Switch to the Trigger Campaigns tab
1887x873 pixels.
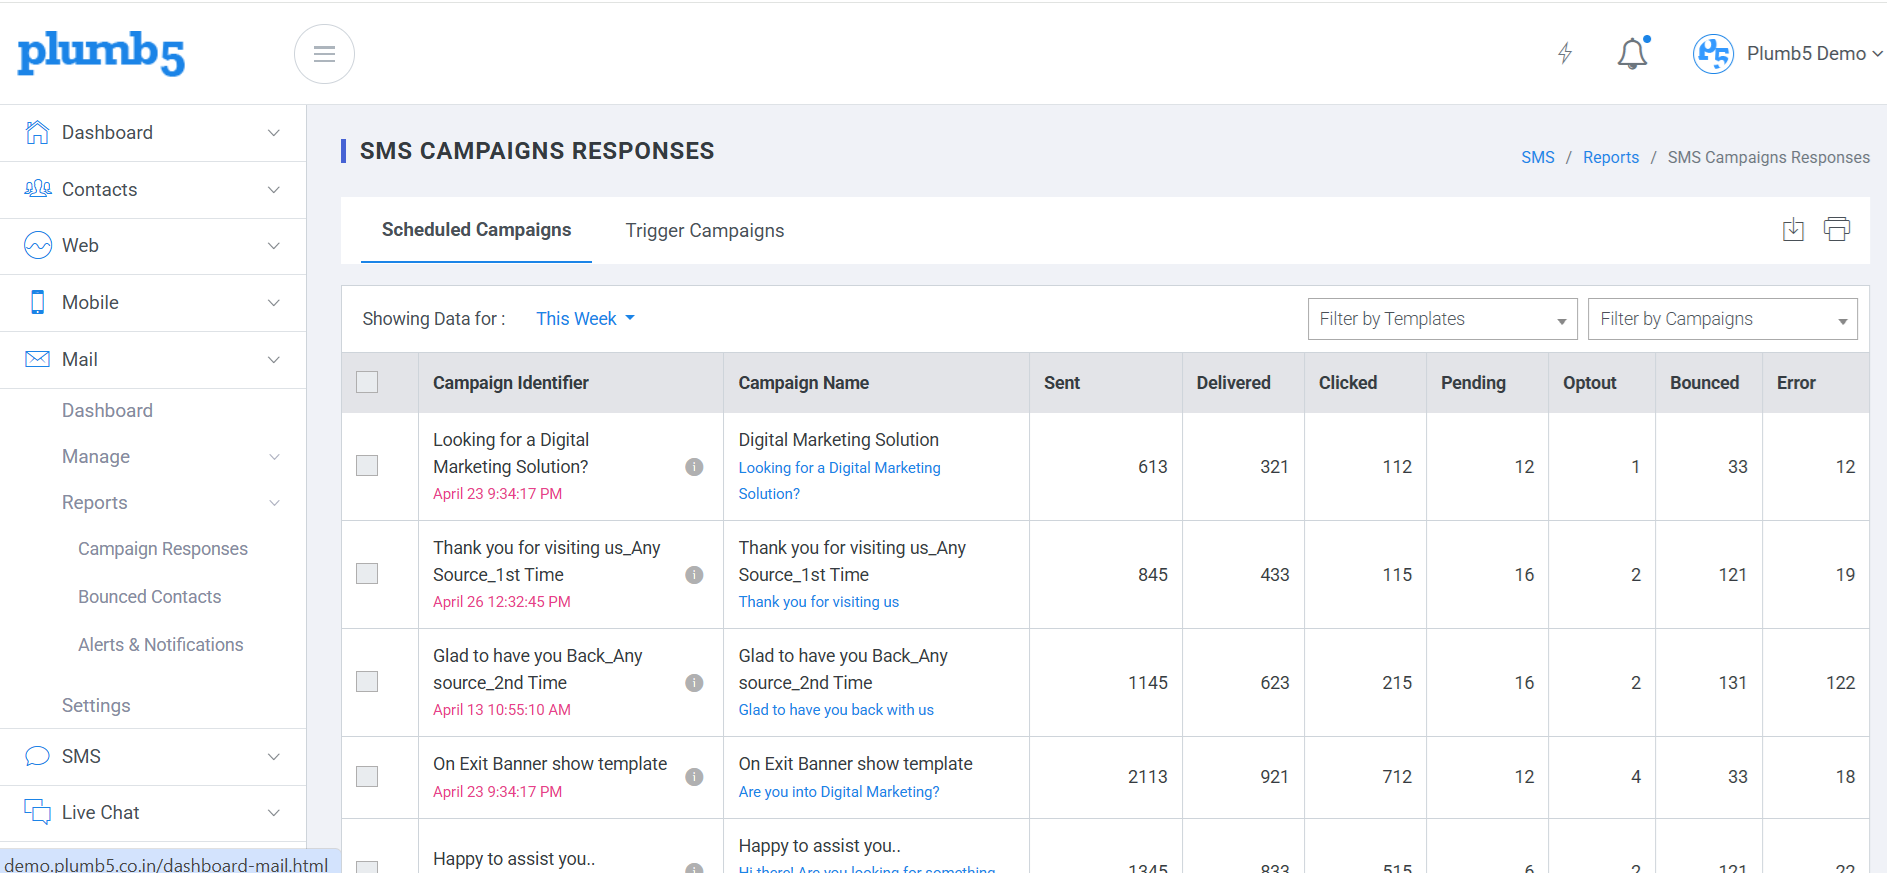705,231
